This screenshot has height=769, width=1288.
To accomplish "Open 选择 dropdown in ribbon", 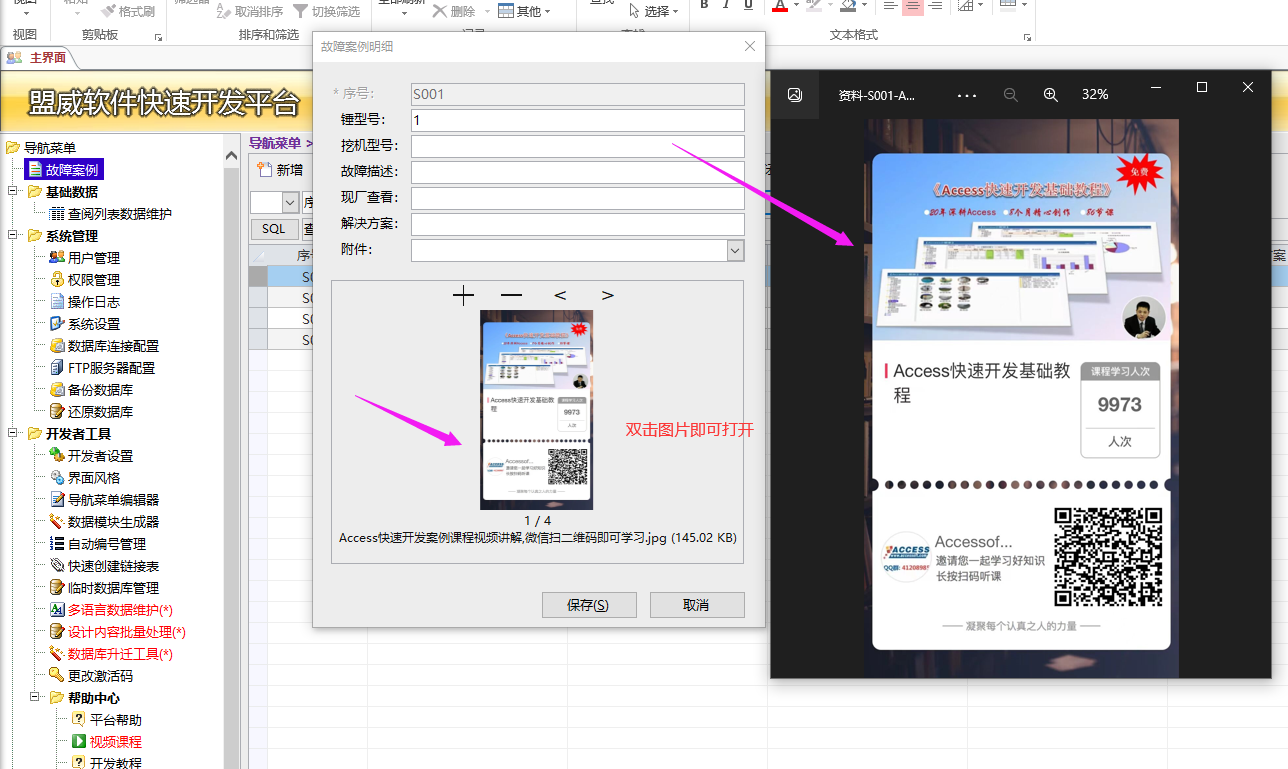I will coord(655,11).
